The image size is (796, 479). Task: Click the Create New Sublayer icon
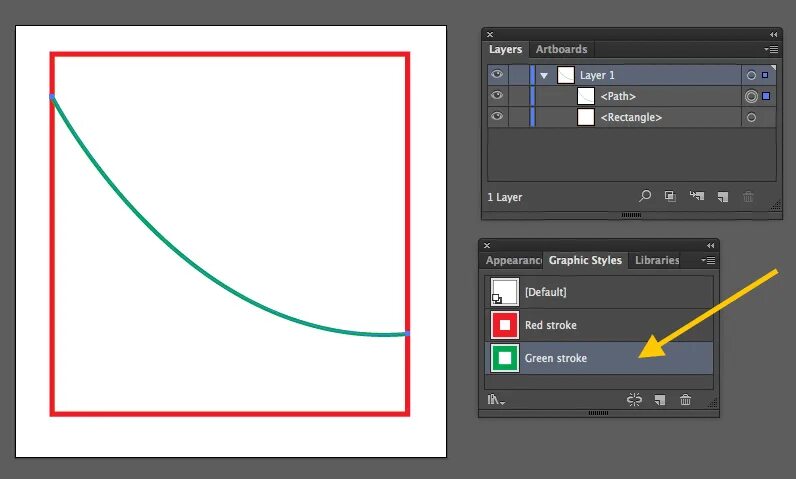(x=696, y=197)
